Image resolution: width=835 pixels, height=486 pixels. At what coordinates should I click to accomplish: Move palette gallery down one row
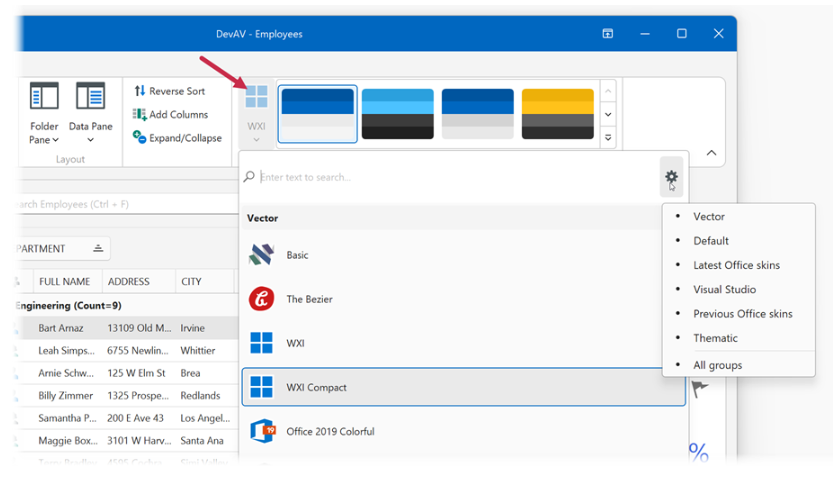608,114
